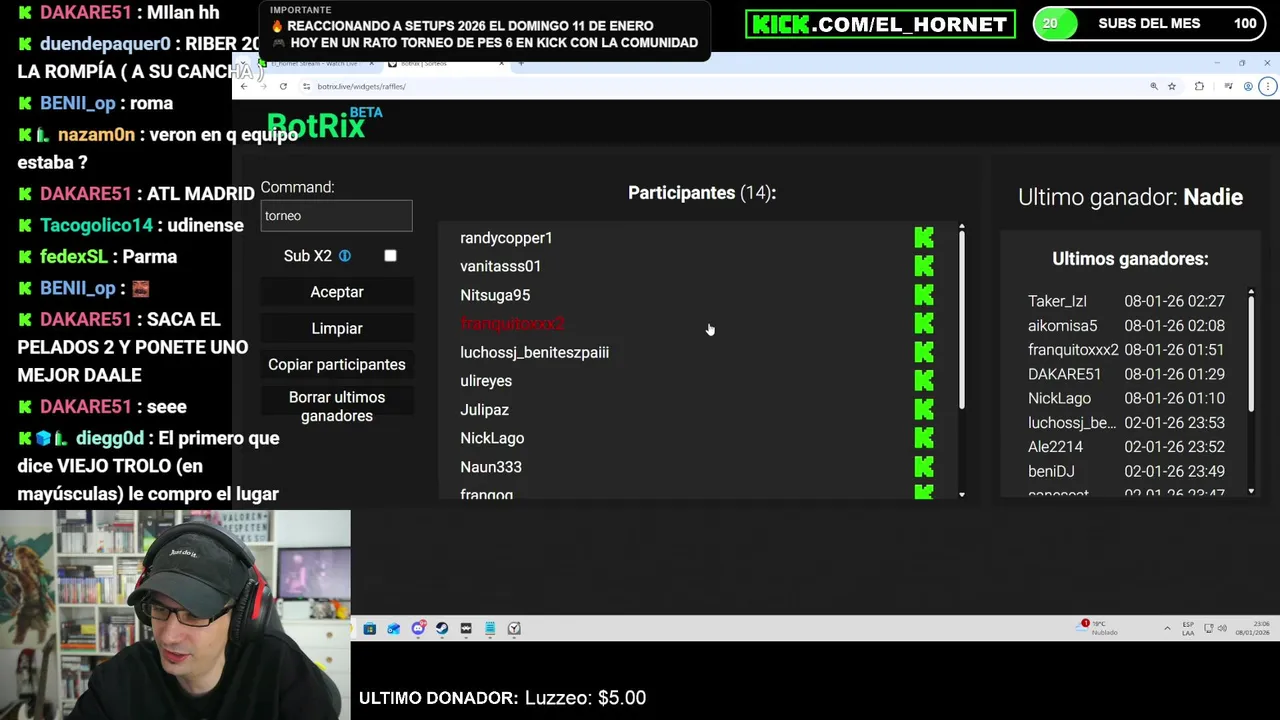The image size is (1280, 720).
Task: Open the browser zoom magnifier icon
Action: point(1154,86)
